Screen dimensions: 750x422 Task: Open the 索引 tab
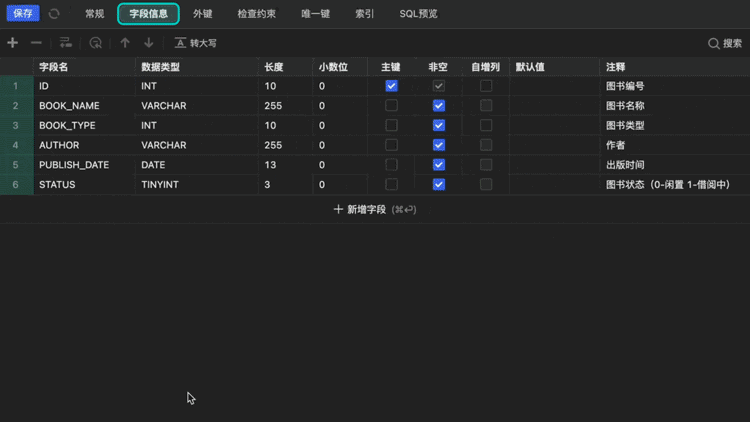click(x=364, y=14)
